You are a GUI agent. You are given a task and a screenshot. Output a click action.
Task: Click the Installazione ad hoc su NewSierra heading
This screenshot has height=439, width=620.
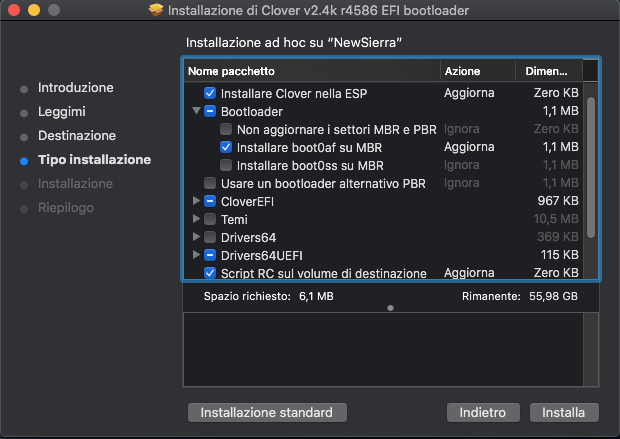click(294, 42)
